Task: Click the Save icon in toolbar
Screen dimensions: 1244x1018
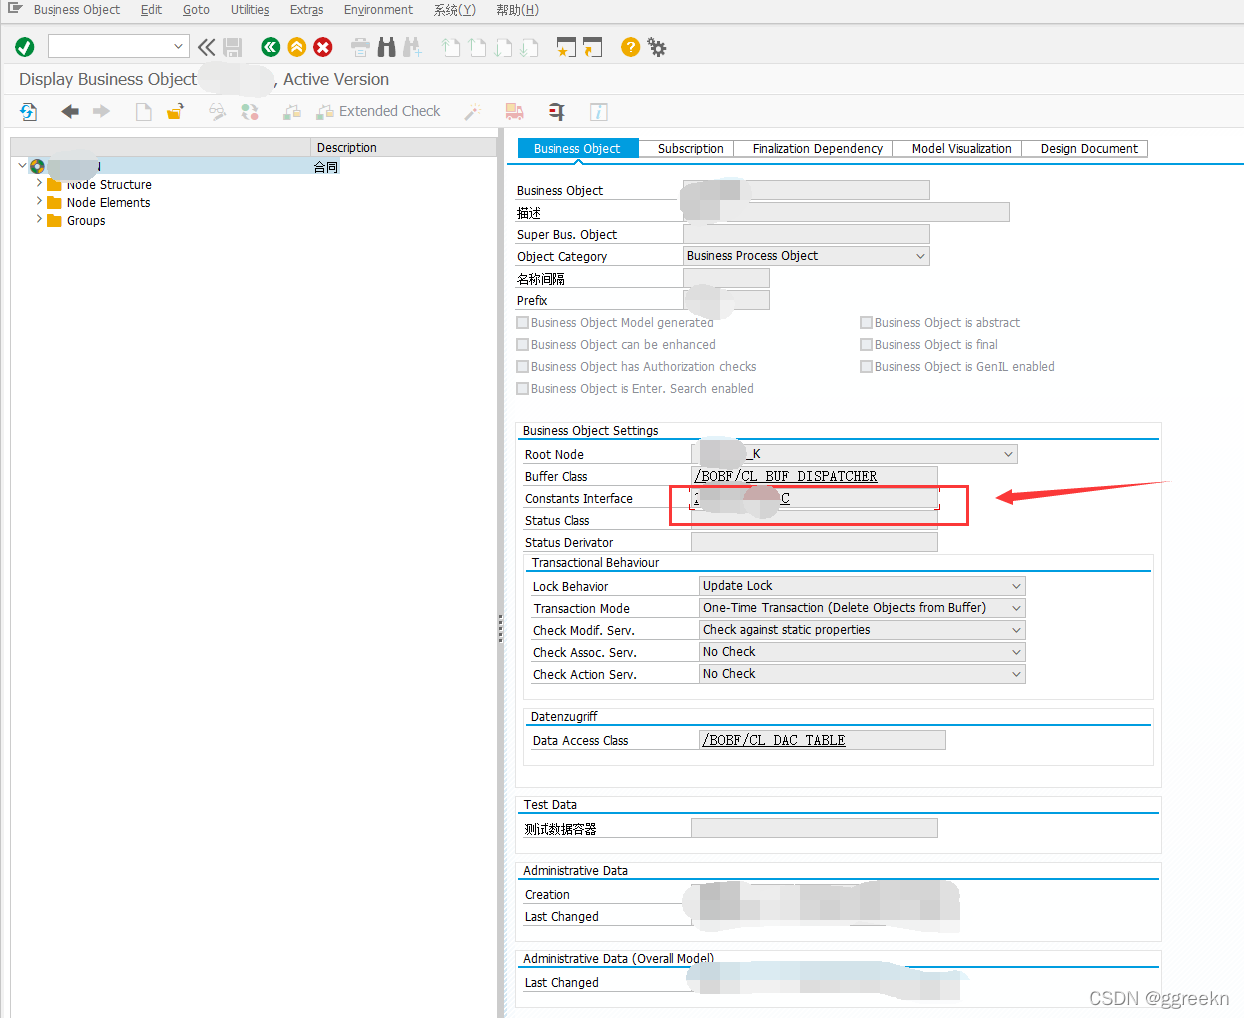Action: pos(232,47)
